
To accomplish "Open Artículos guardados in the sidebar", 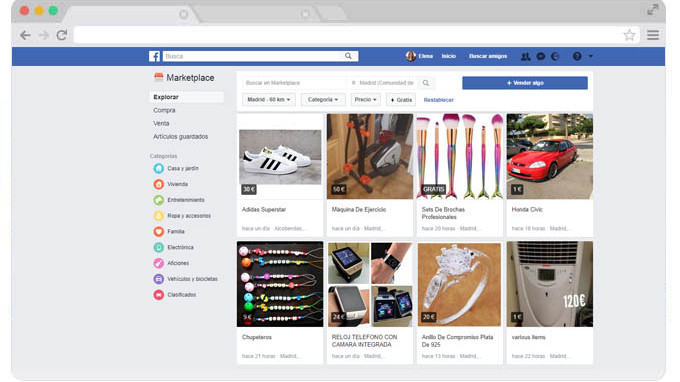I will (180, 137).
